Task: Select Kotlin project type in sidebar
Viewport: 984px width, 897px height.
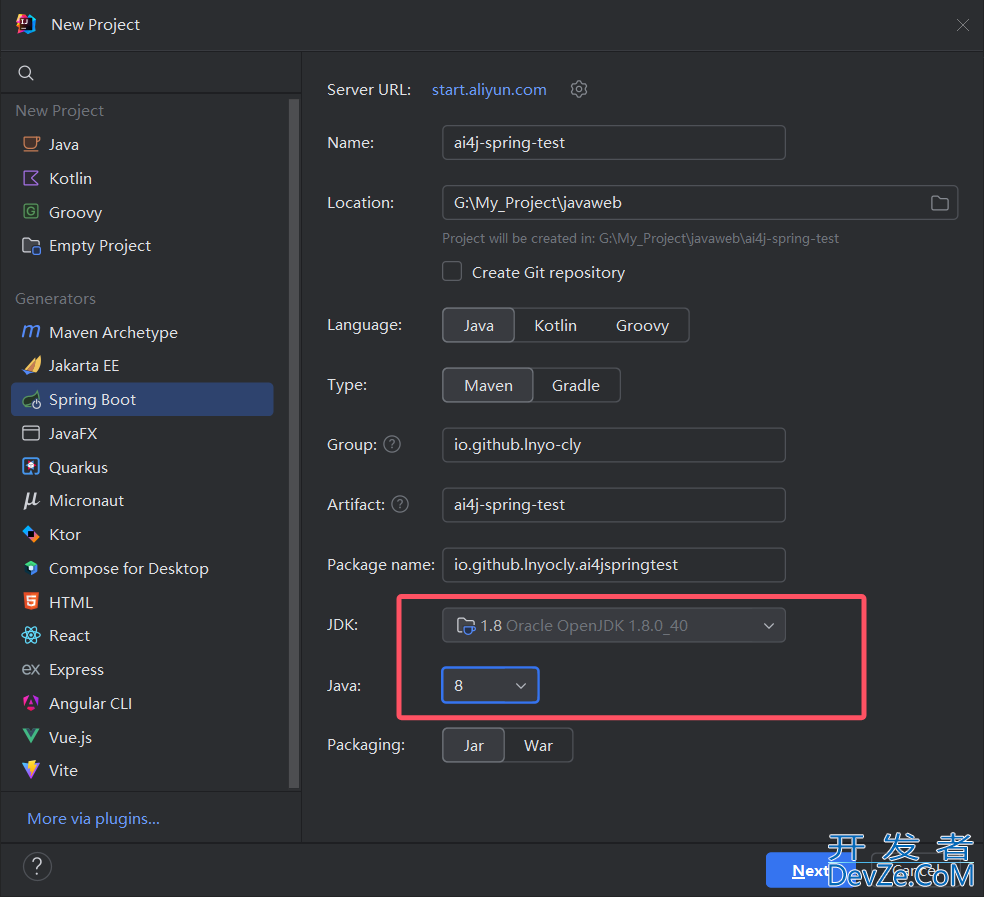Action: click(x=142, y=178)
